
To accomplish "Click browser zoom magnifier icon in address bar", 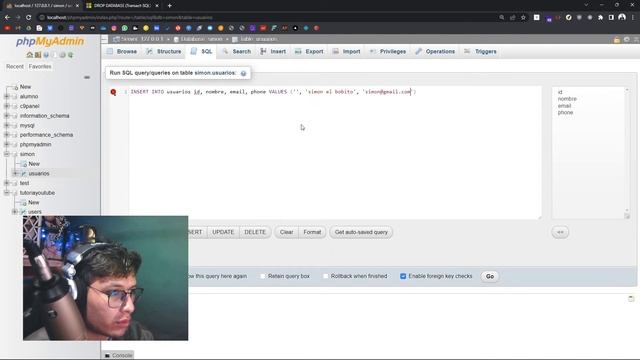I will 502,18.
